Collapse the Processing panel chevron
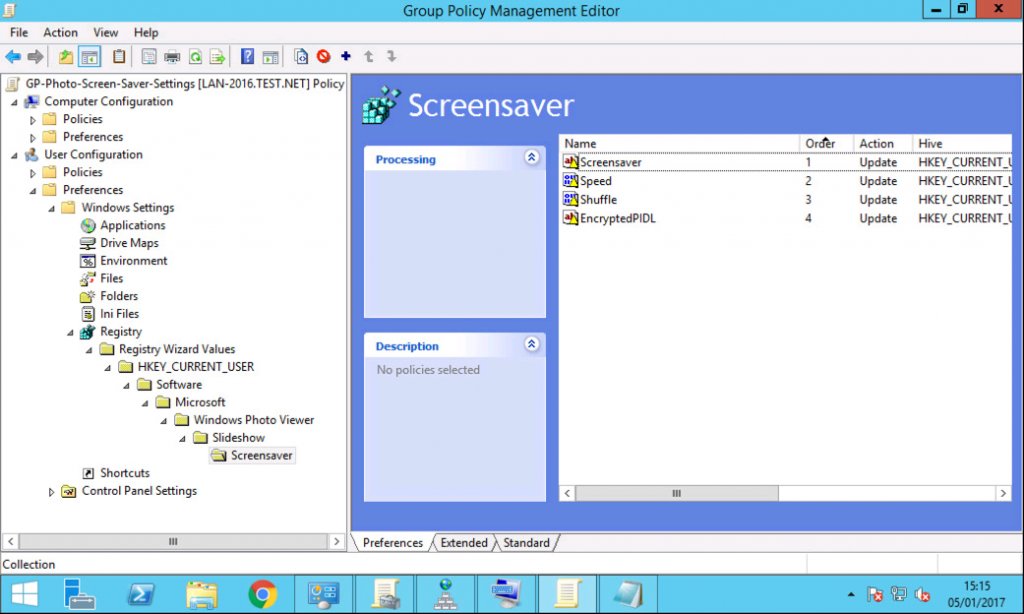The height and width of the screenshot is (614, 1024). coord(531,159)
